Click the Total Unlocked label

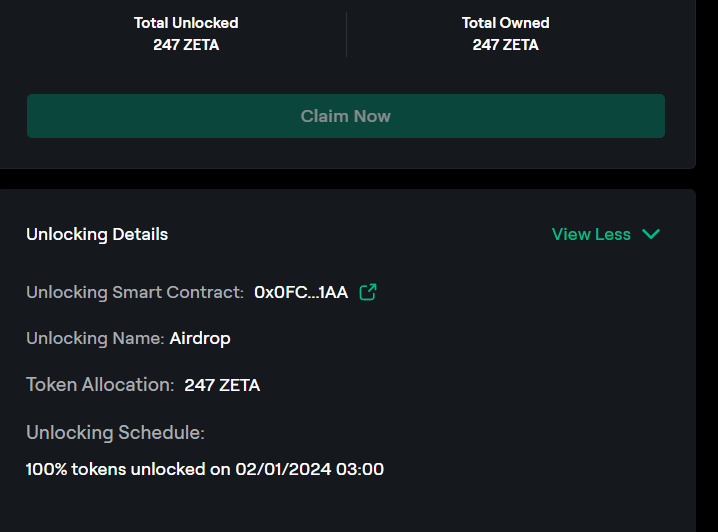click(x=186, y=22)
